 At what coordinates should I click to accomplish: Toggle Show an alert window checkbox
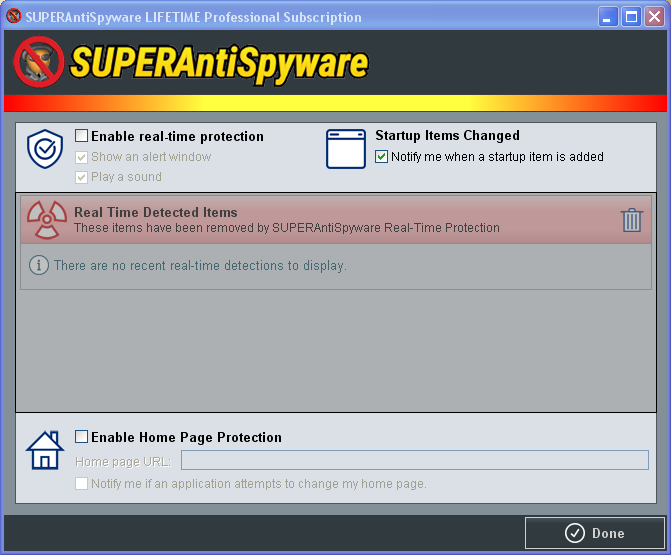tap(81, 157)
